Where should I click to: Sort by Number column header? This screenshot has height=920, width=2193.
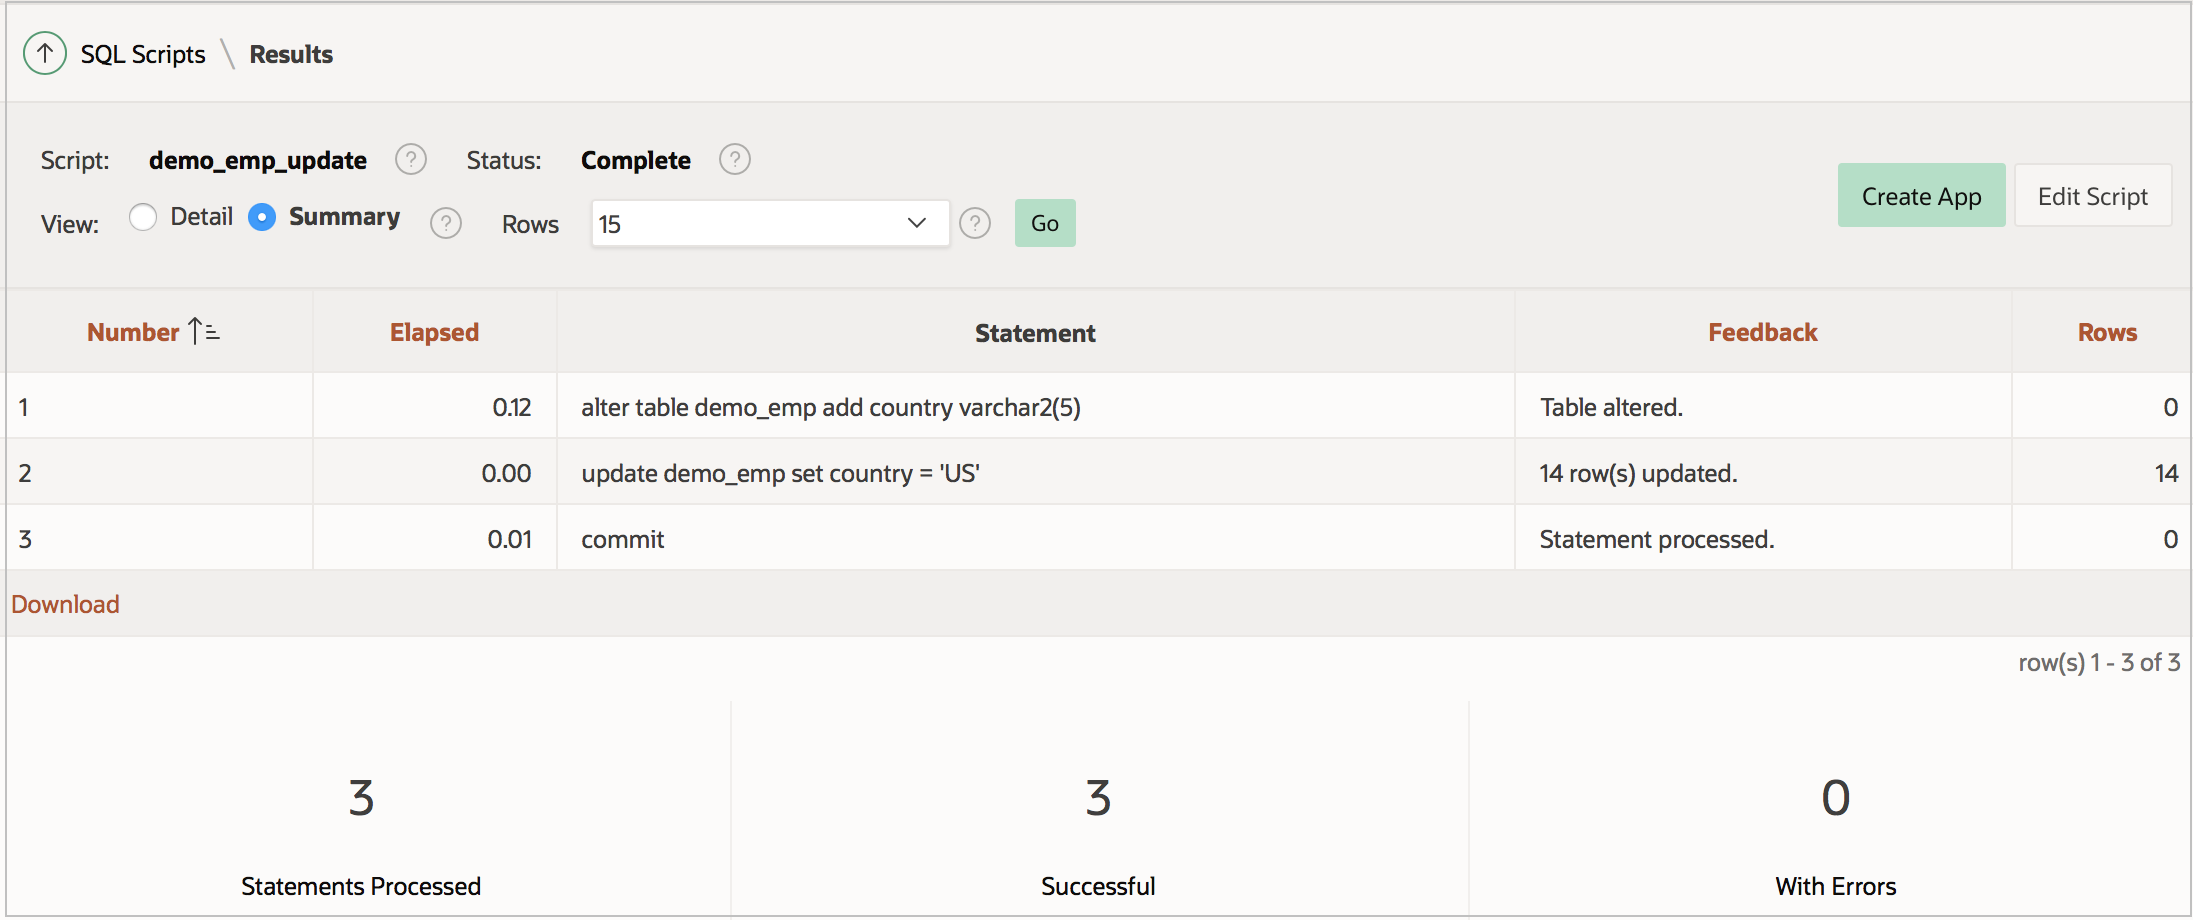(x=133, y=333)
